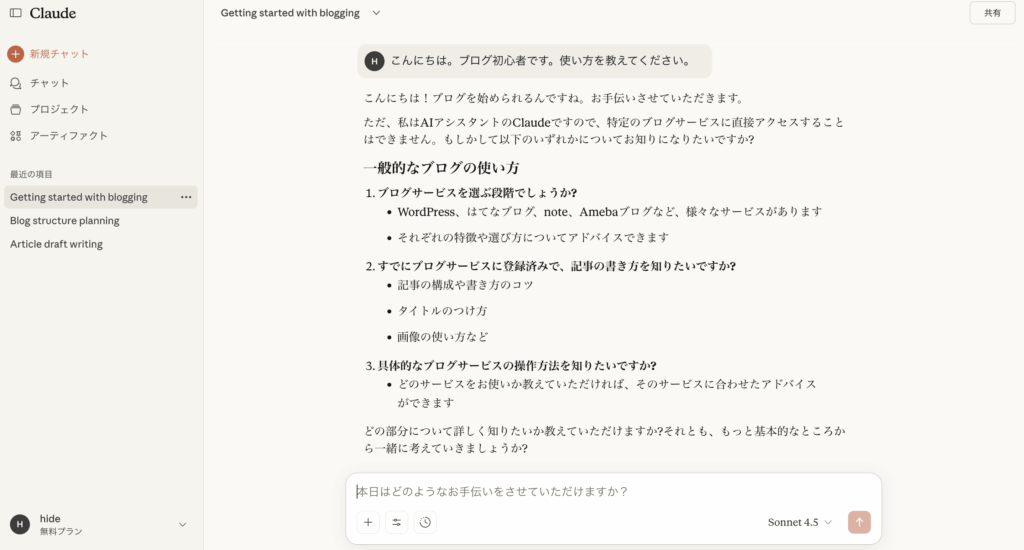
Task: Click the orange plus new chat icon
Action: point(15,54)
